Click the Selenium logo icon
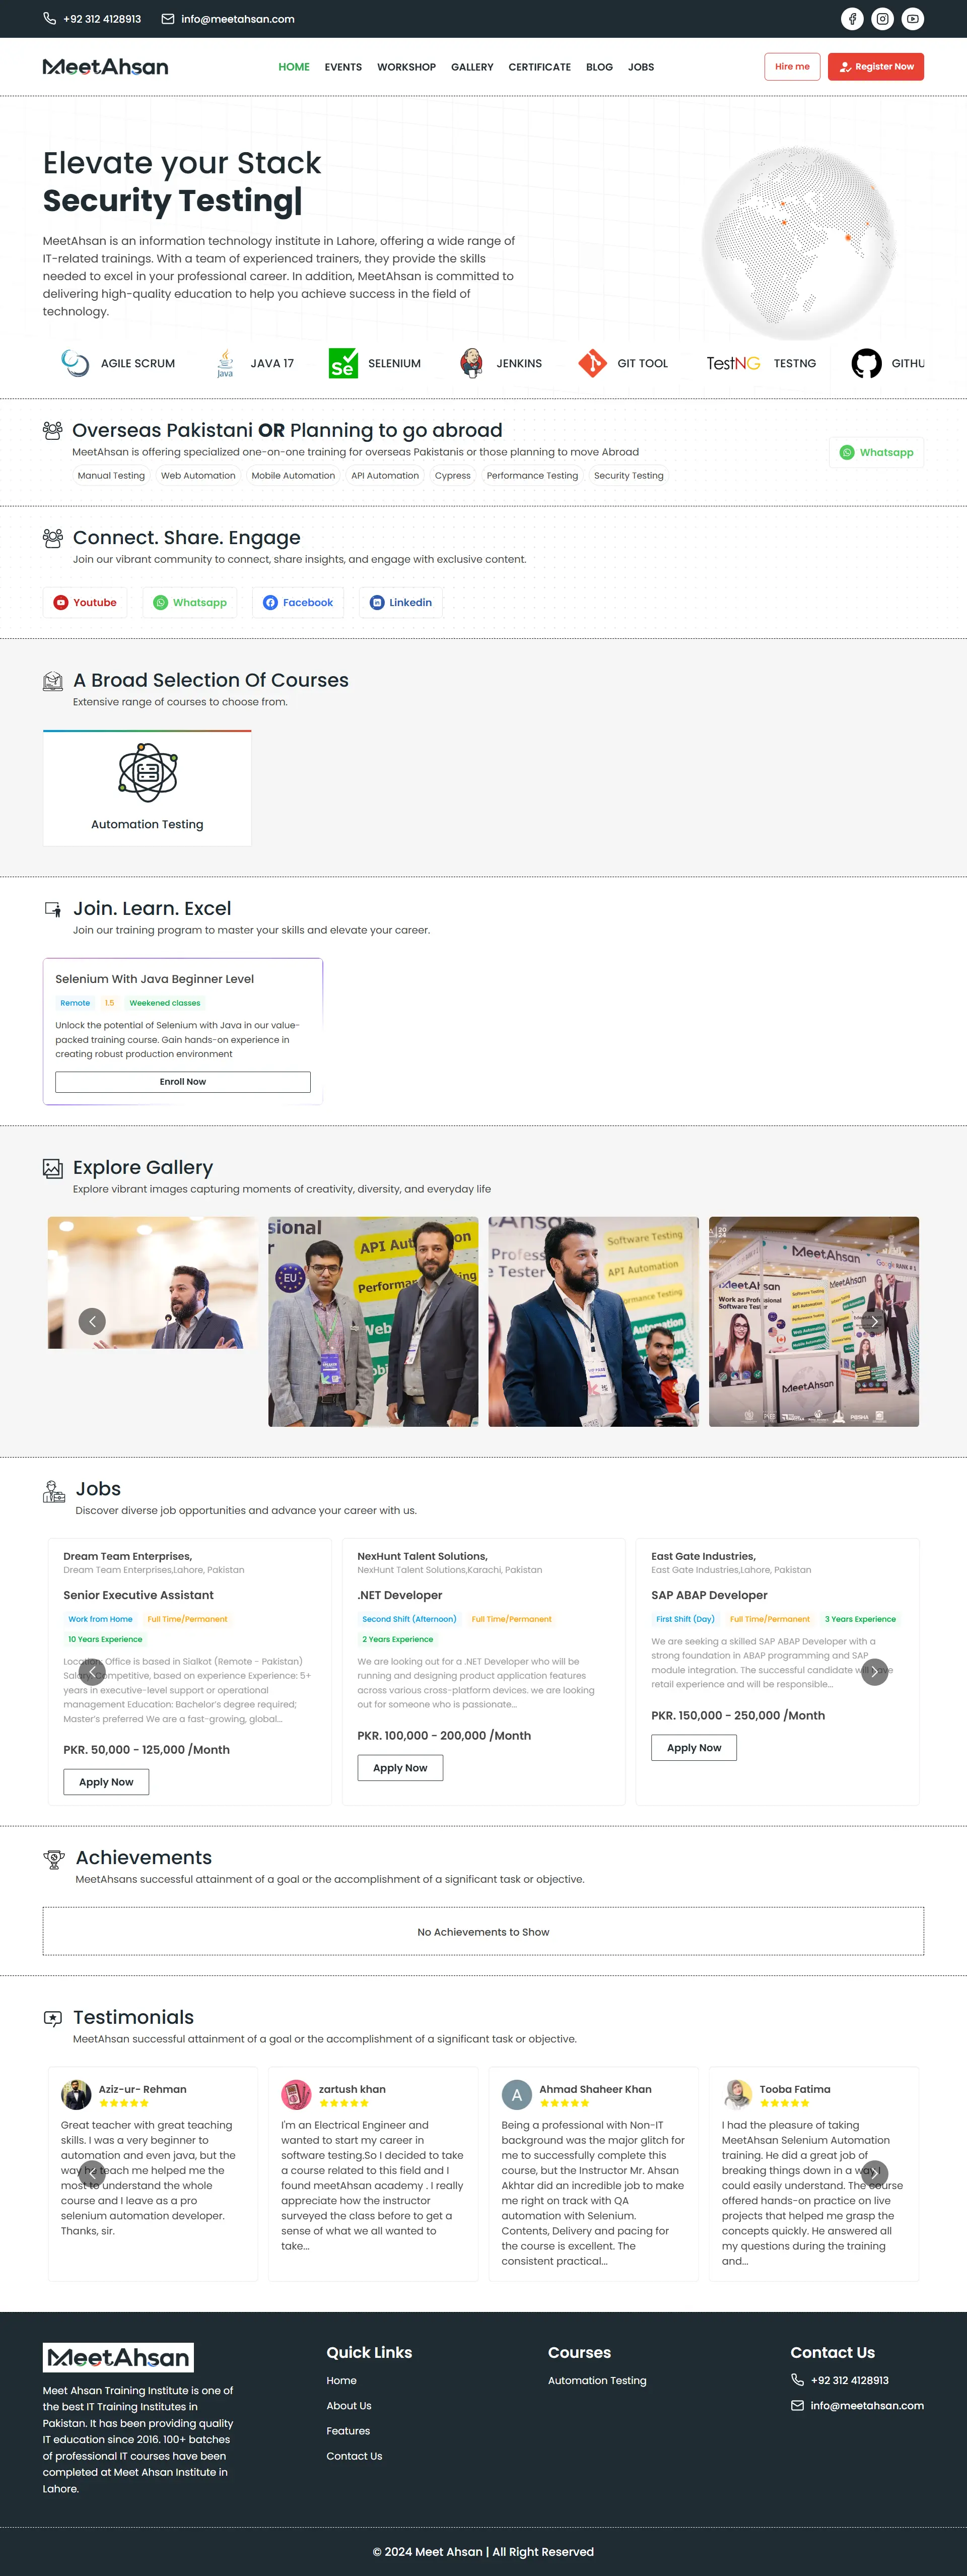This screenshot has width=967, height=2576. click(343, 363)
